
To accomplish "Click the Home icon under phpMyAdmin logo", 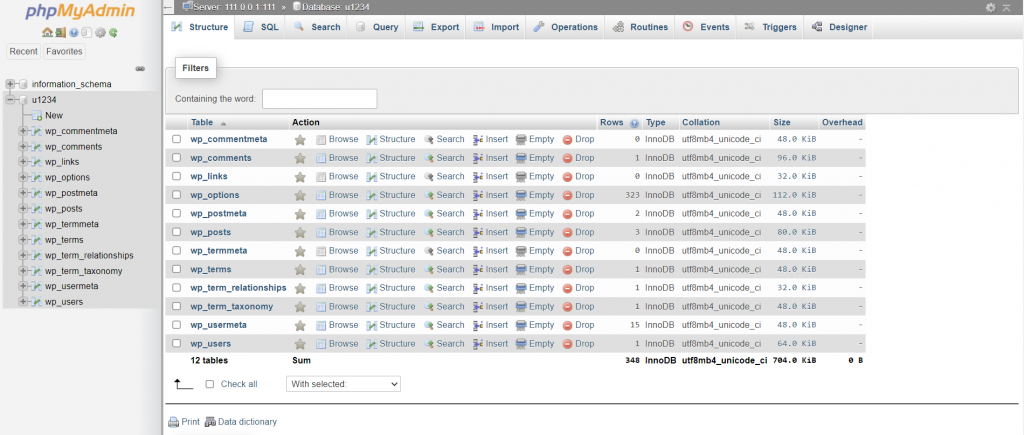I will coord(47,33).
